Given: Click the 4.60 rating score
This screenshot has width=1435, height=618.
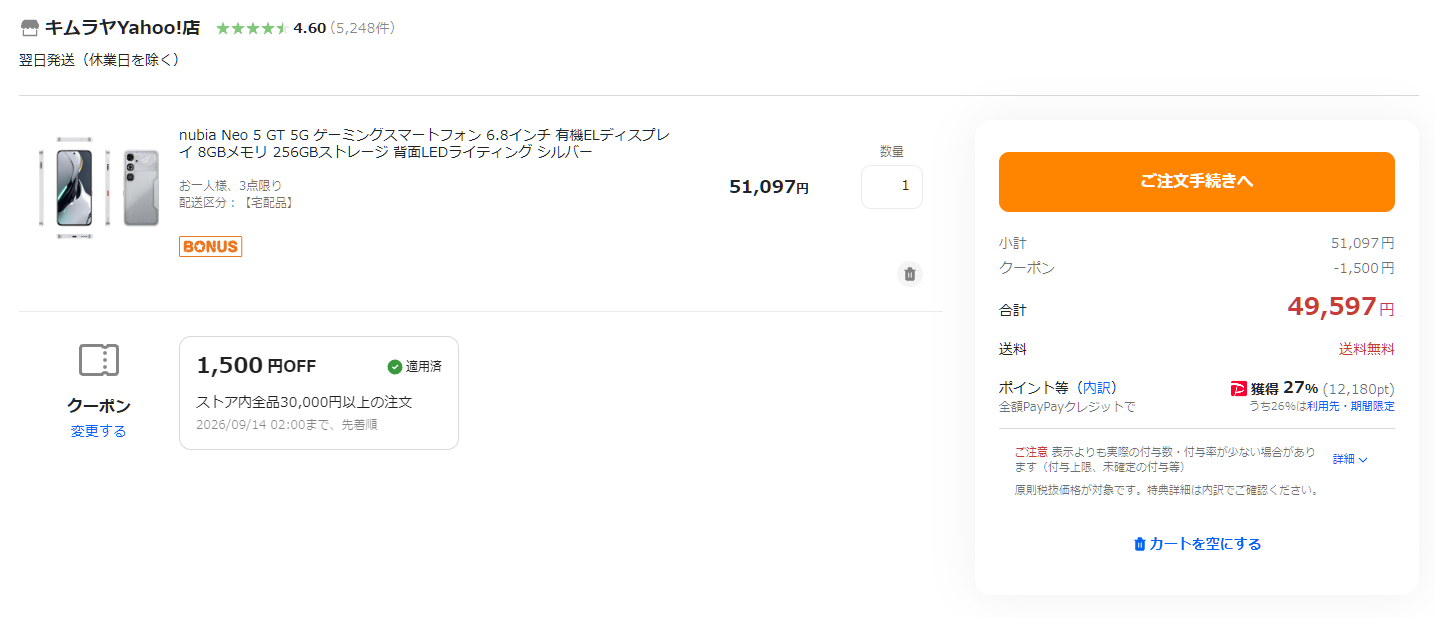Looking at the screenshot, I should [x=310, y=28].
